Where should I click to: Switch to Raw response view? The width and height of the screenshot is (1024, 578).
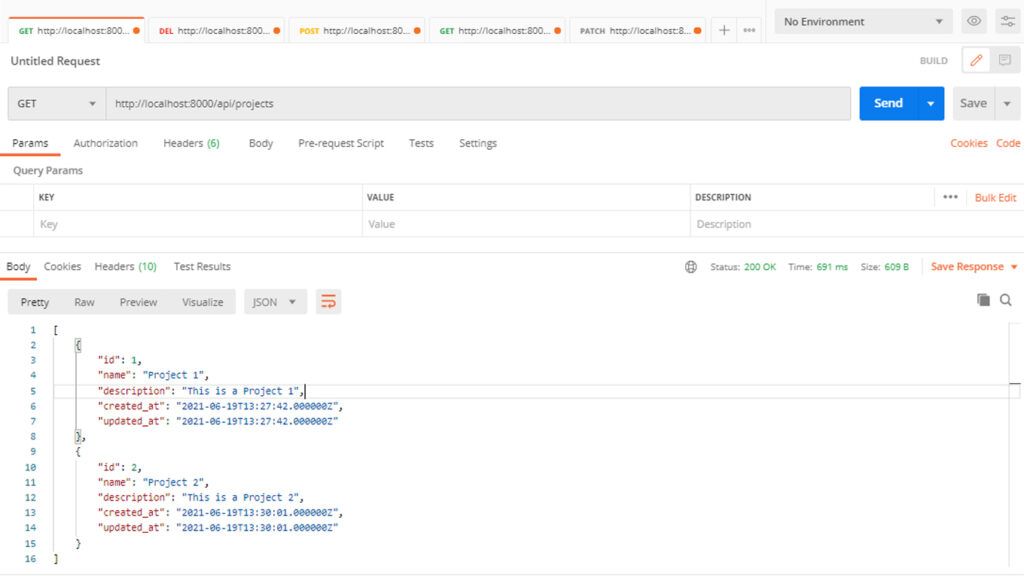pyautogui.click(x=84, y=302)
